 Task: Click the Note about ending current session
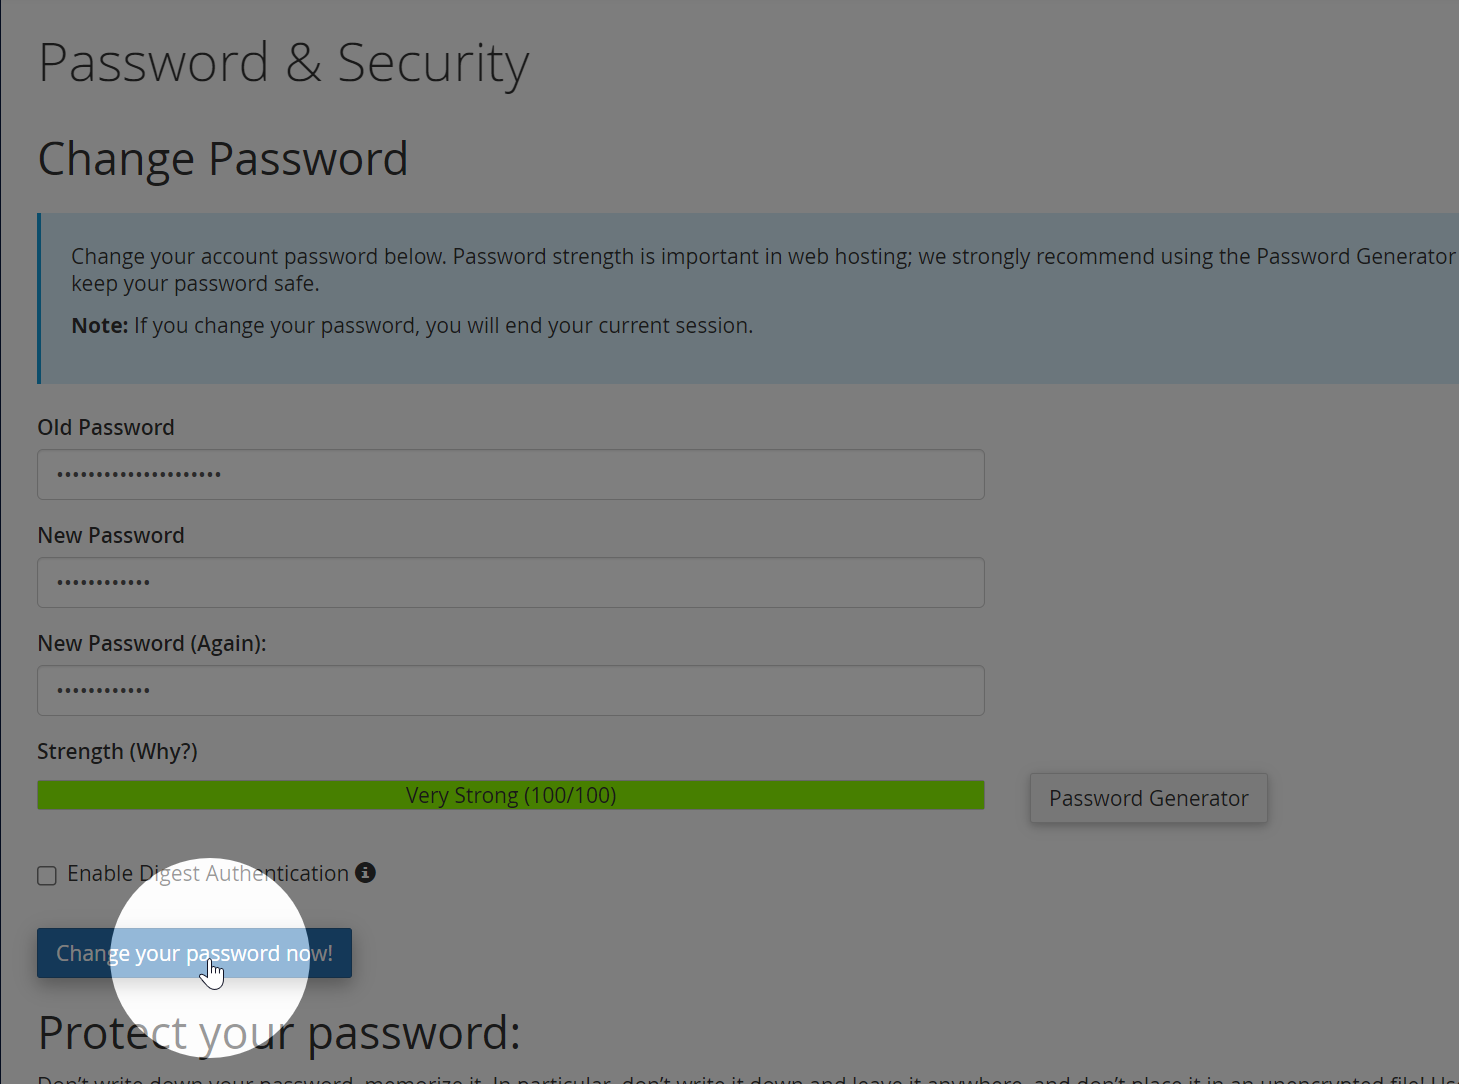point(412,325)
